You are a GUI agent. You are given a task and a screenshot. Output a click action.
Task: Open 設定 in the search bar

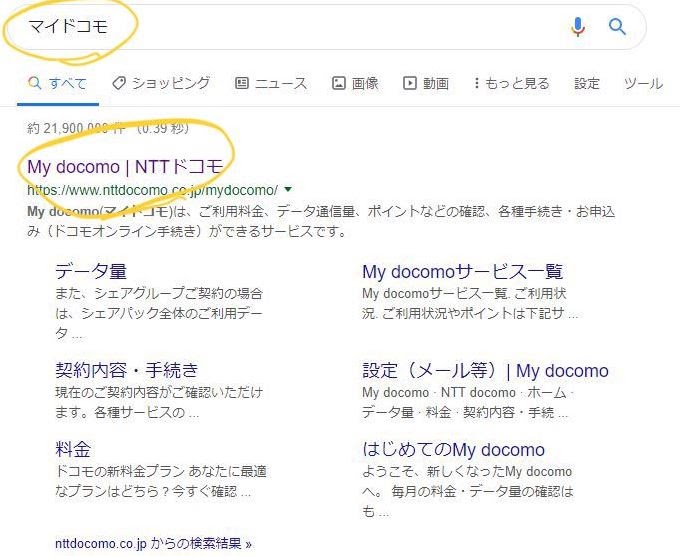(587, 83)
